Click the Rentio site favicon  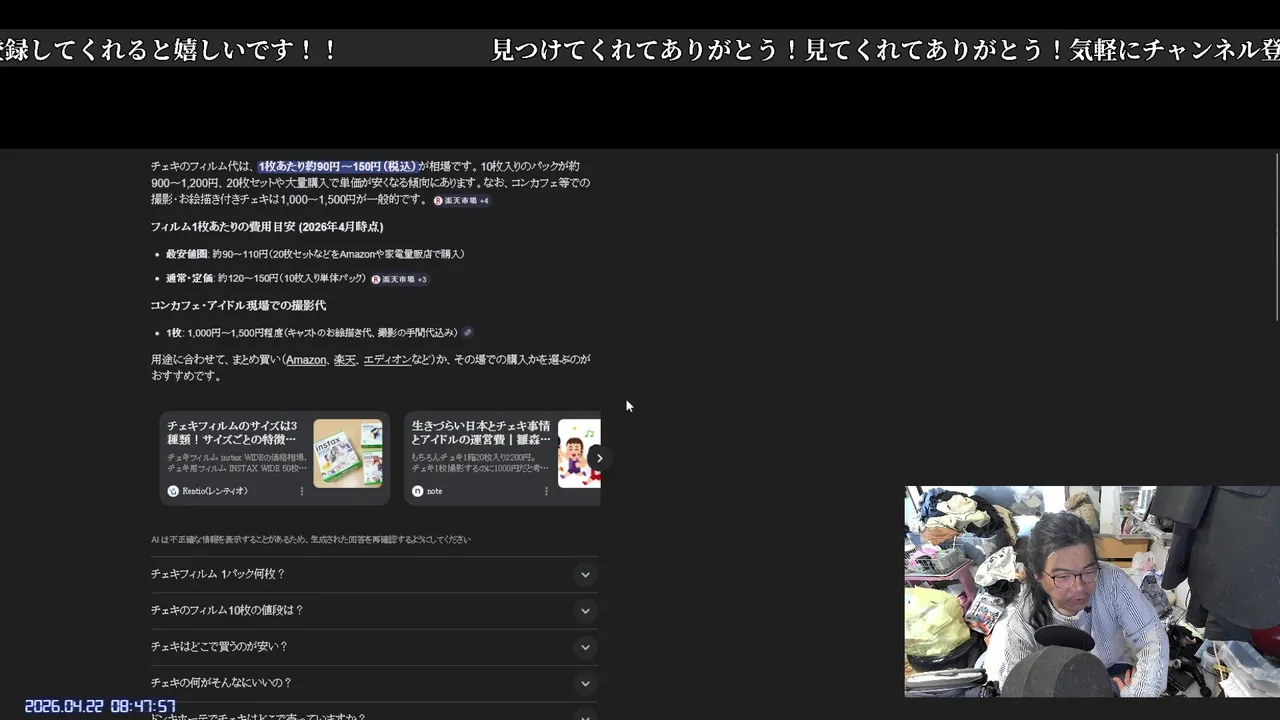pyautogui.click(x=173, y=491)
